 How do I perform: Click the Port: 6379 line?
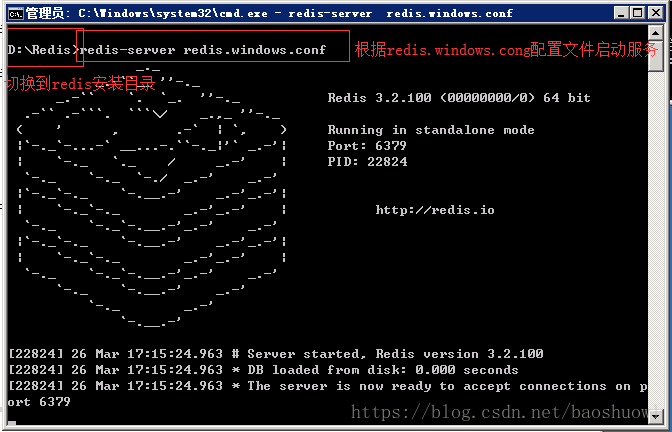point(367,146)
